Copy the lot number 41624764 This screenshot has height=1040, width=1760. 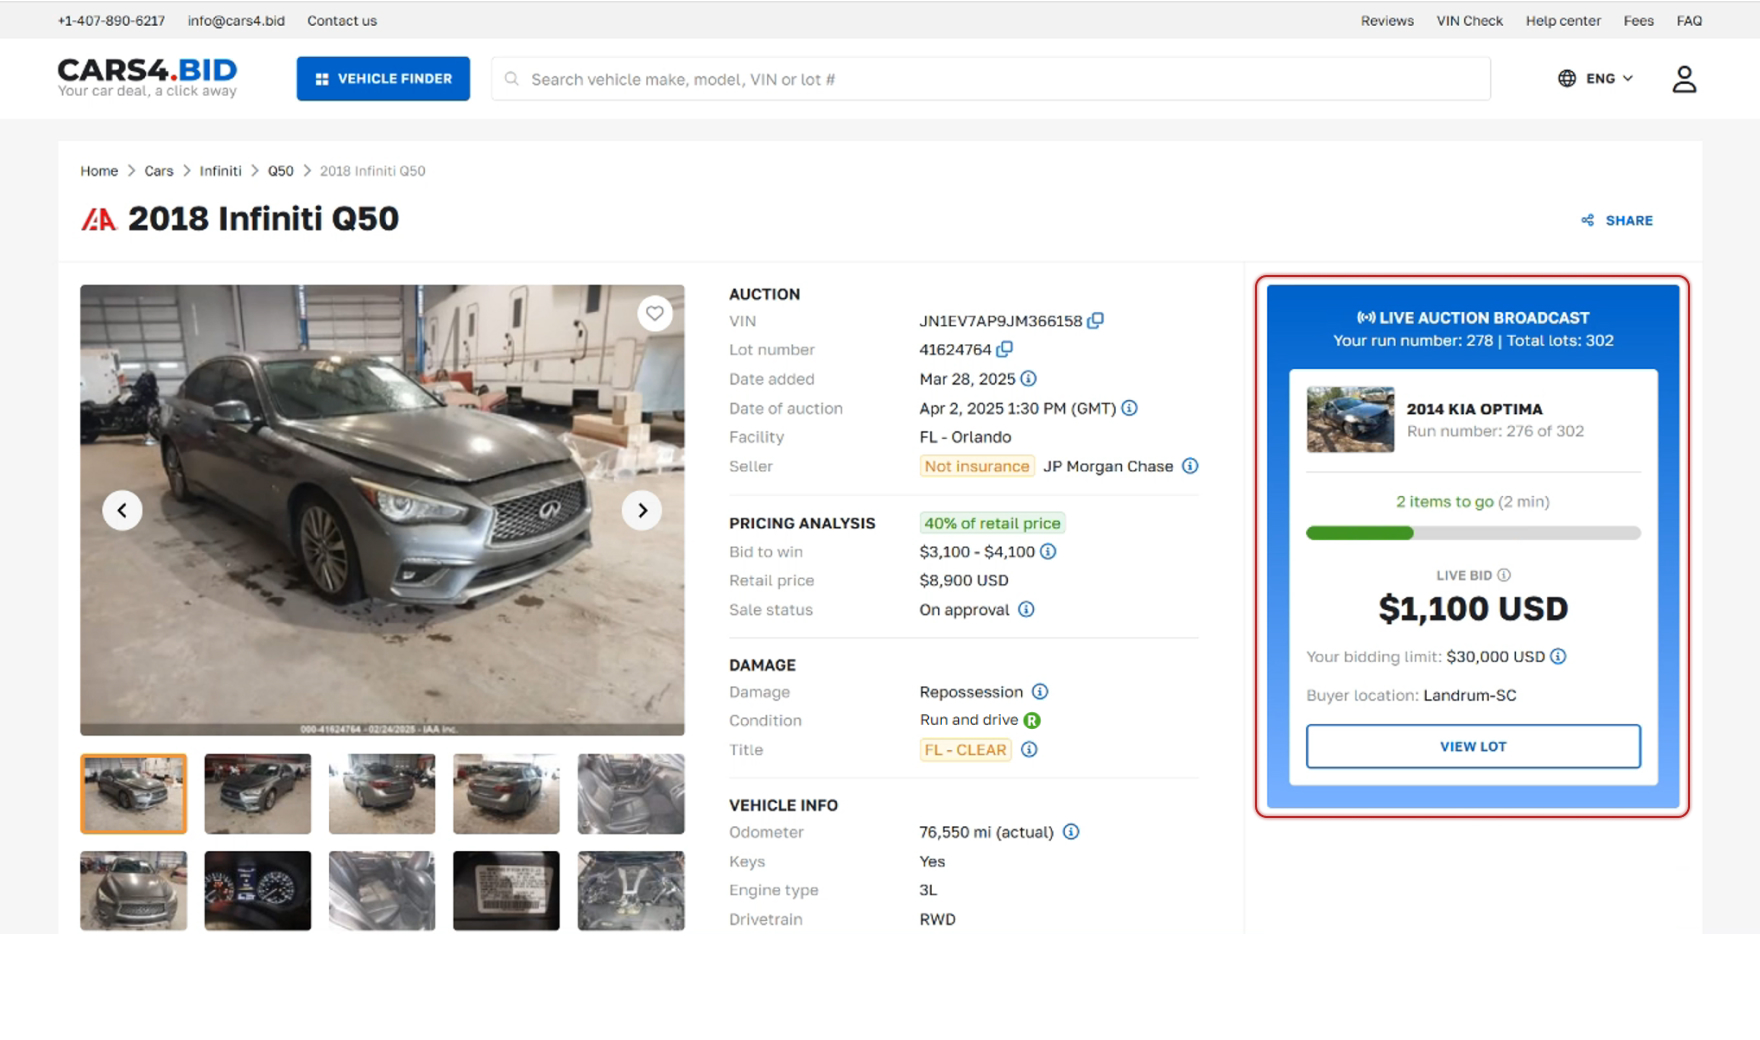1005,349
